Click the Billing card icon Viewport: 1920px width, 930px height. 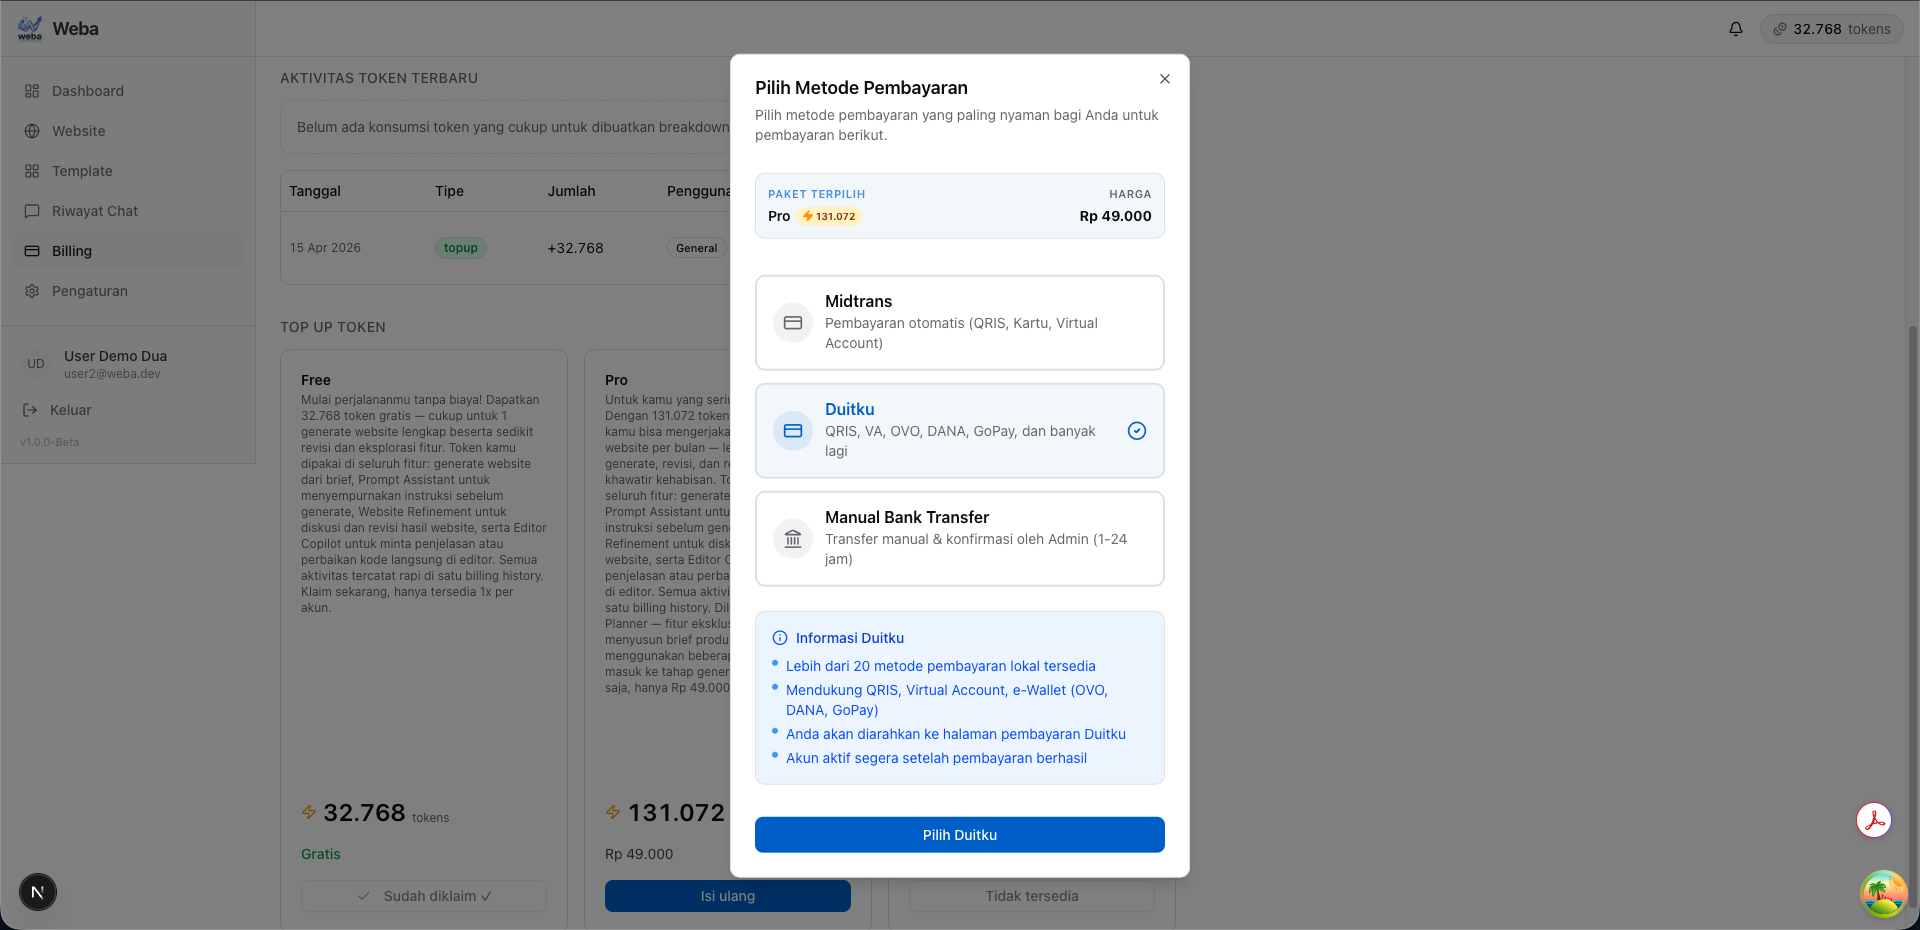(x=32, y=251)
